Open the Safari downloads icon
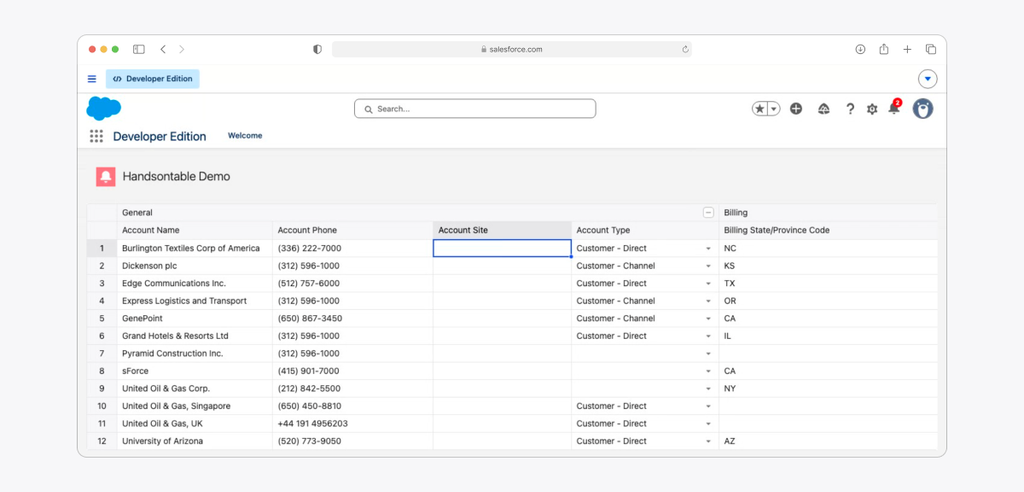The height and width of the screenshot is (492, 1024). (x=860, y=49)
